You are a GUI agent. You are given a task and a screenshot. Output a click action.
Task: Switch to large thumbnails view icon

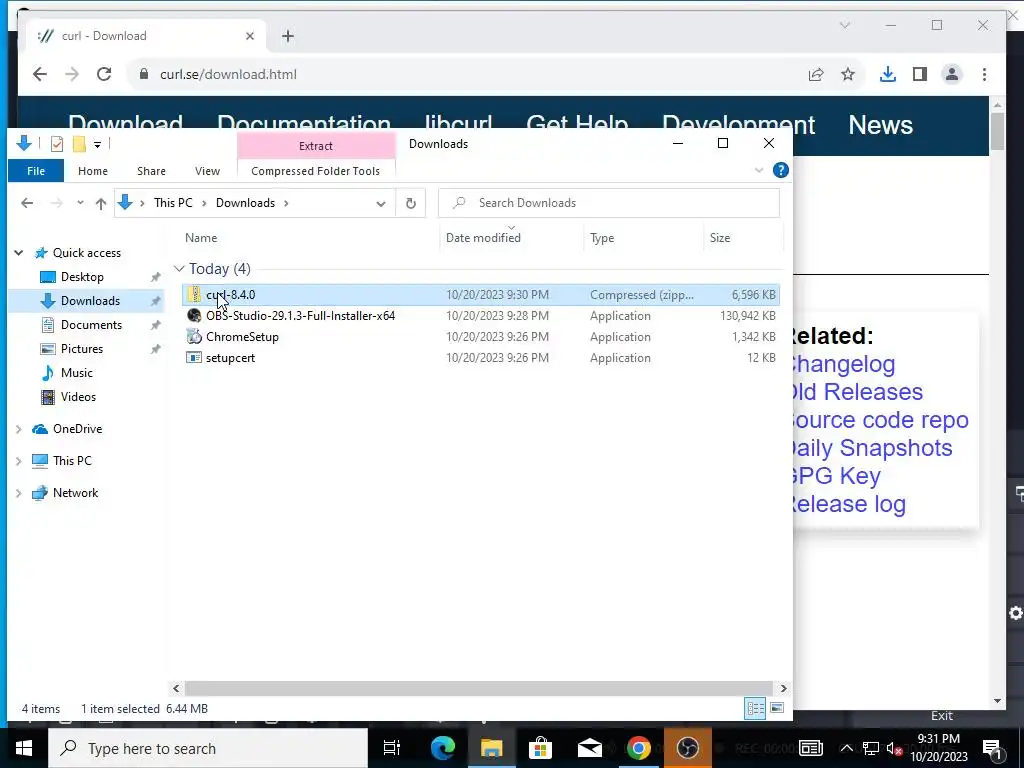[777, 709]
